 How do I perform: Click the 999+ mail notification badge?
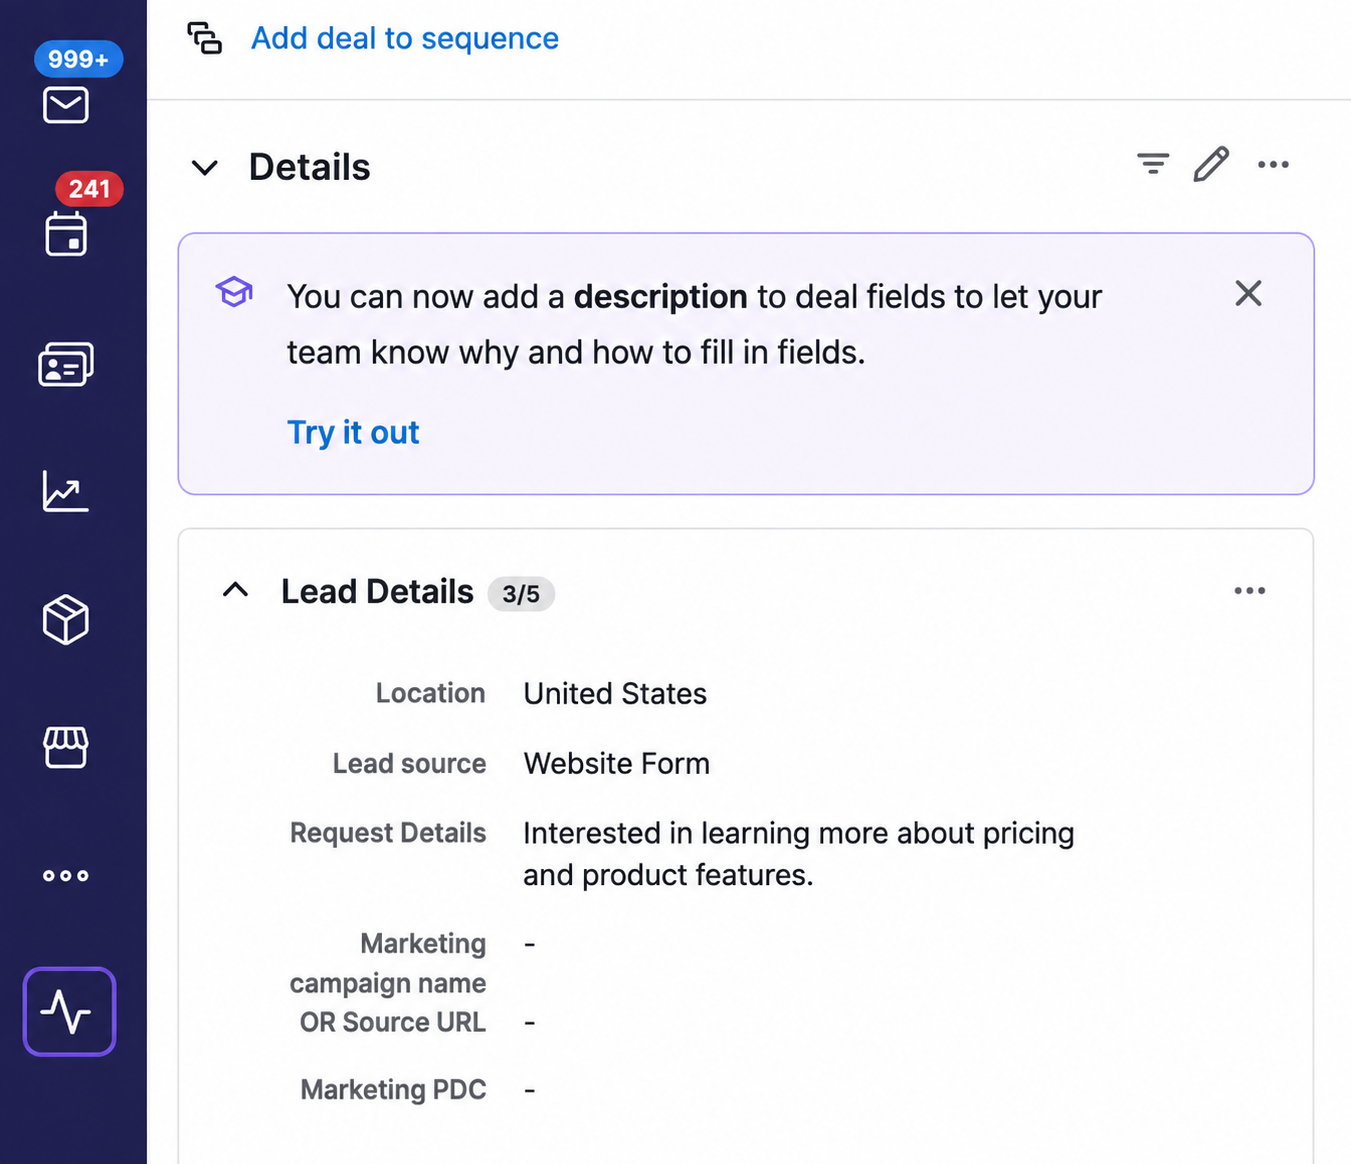tap(79, 59)
